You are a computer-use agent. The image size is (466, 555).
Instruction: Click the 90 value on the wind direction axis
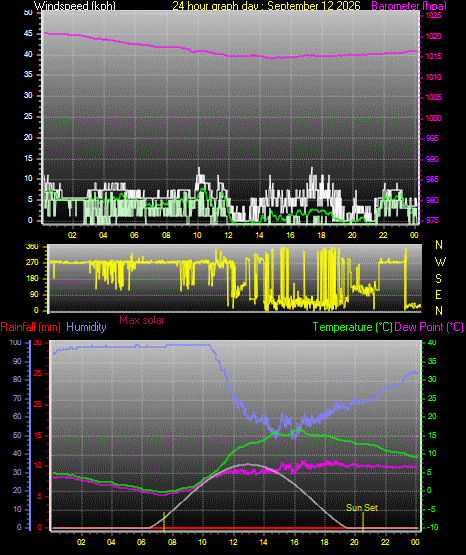34,294
